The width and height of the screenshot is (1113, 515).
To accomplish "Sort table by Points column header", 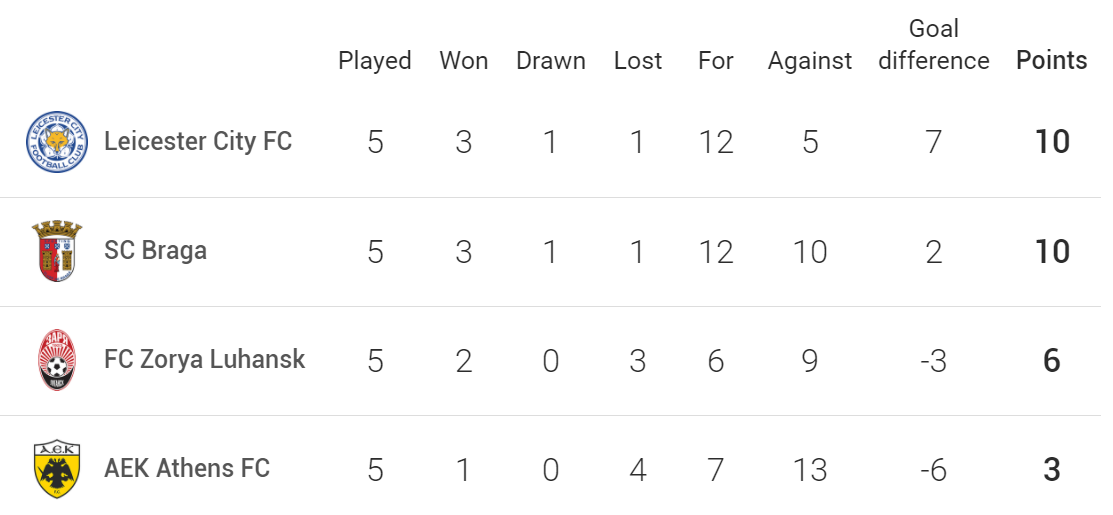I will [x=1051, y=60].
